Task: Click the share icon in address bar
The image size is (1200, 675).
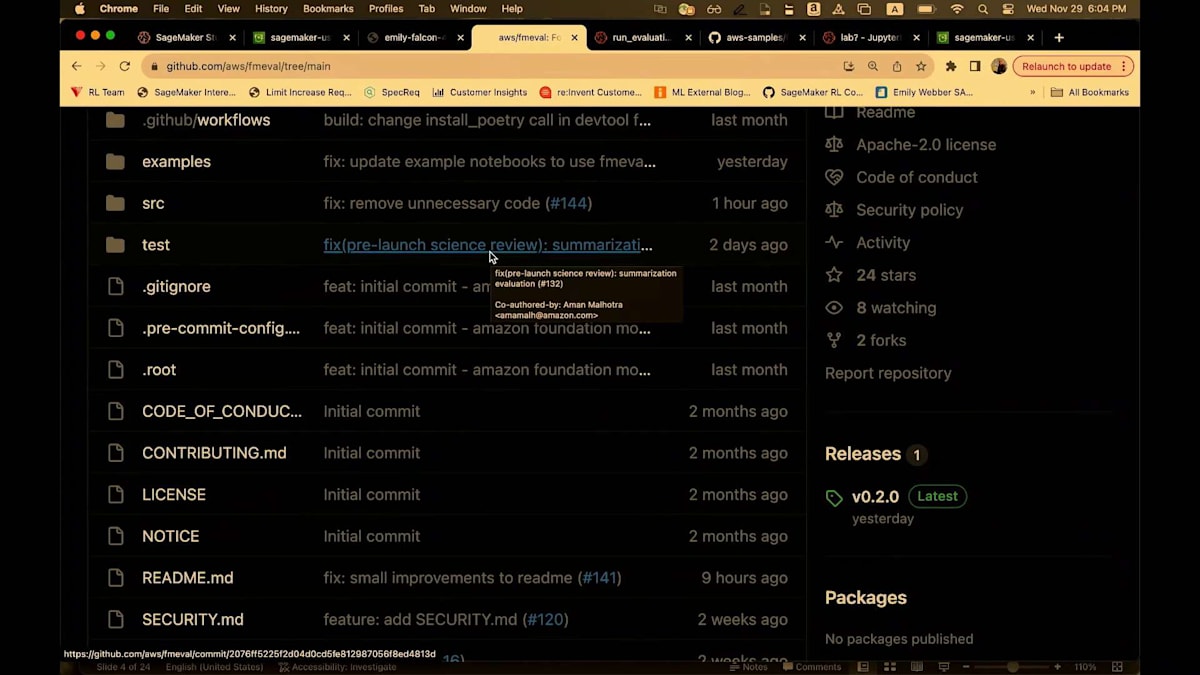Action: click(897, 66)
